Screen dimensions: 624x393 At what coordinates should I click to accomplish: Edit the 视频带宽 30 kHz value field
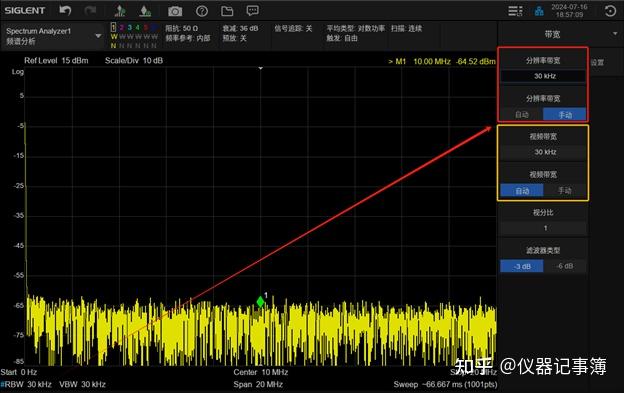[x=543, y=152]
